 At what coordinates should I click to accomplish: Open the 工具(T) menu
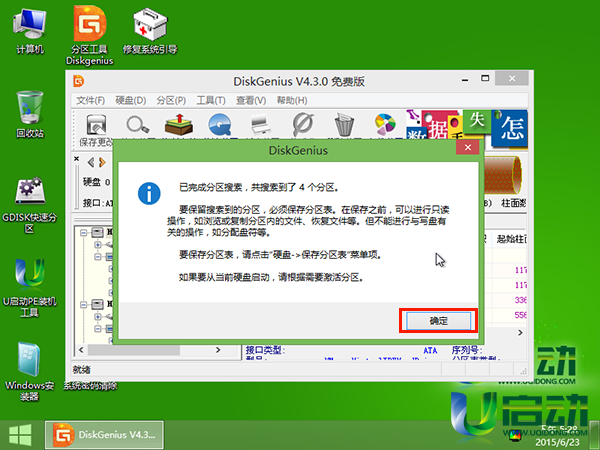click(x=211, y=101)
